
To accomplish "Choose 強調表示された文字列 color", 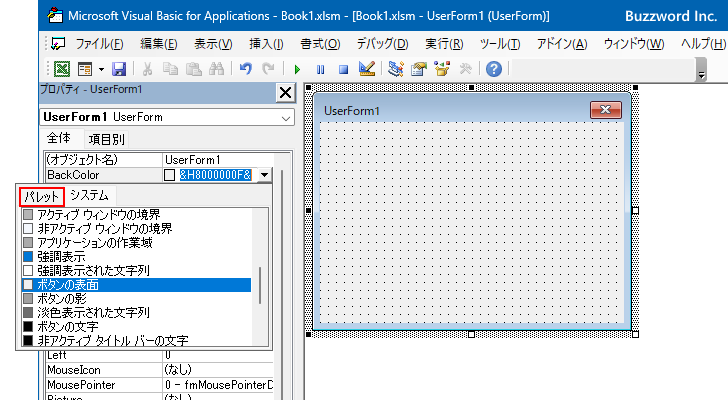I will (137, 270).
